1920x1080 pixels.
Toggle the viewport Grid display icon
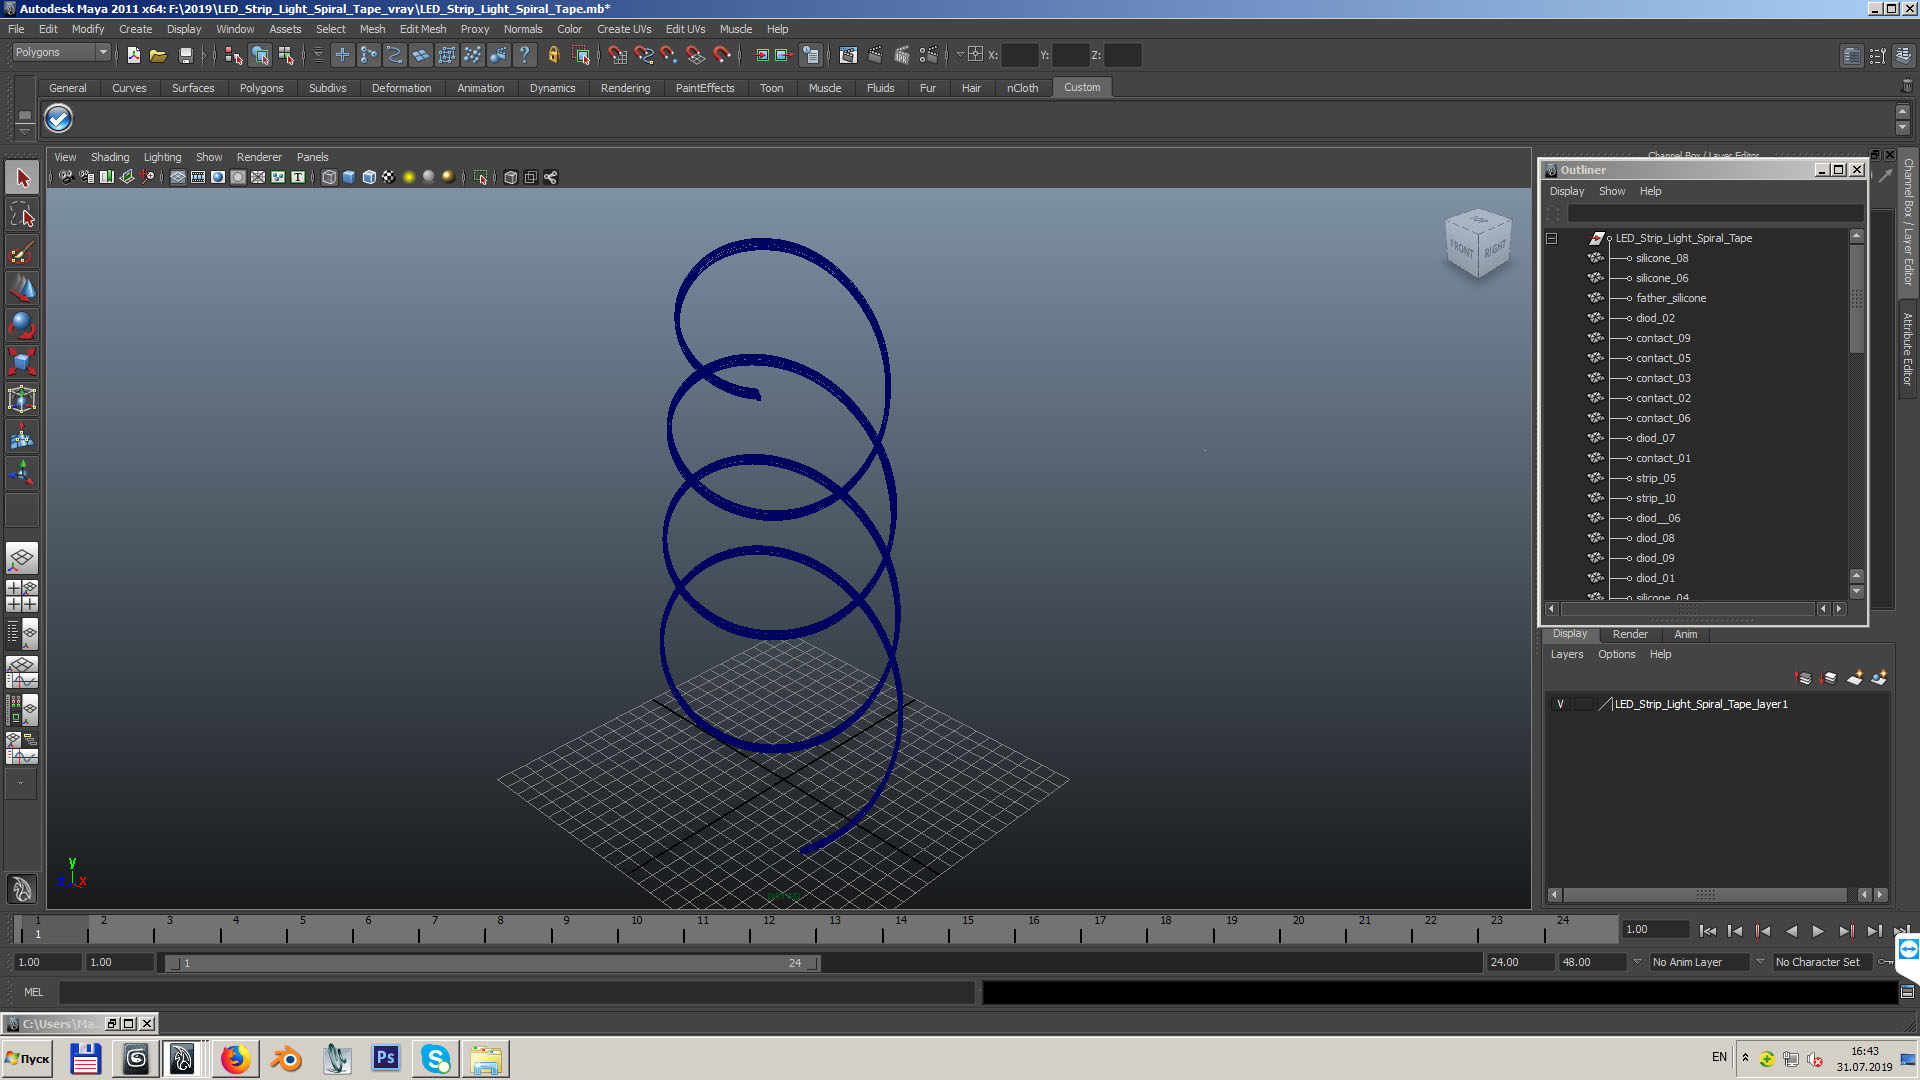pos(178,177)
